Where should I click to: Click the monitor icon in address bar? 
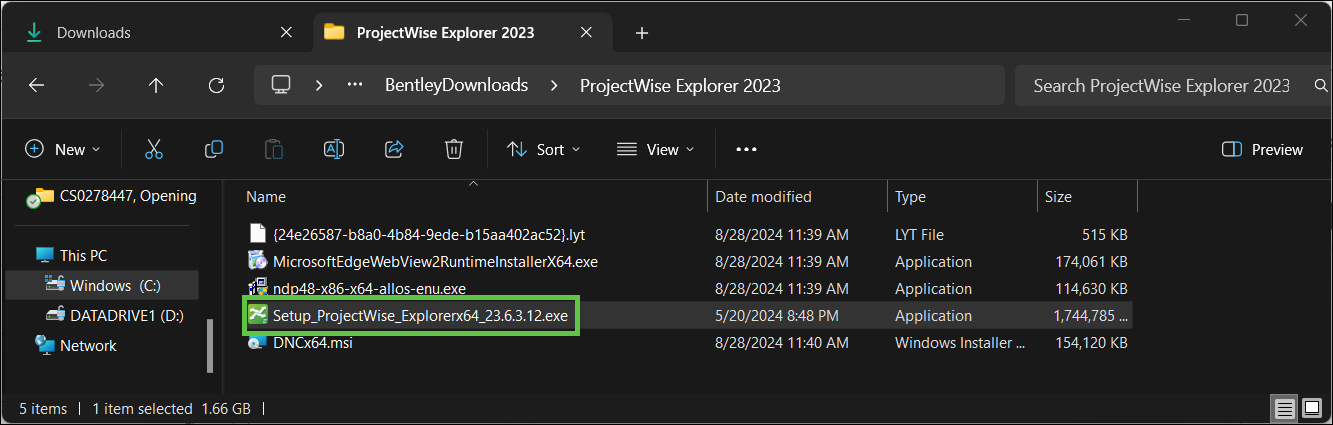[281, 85]
